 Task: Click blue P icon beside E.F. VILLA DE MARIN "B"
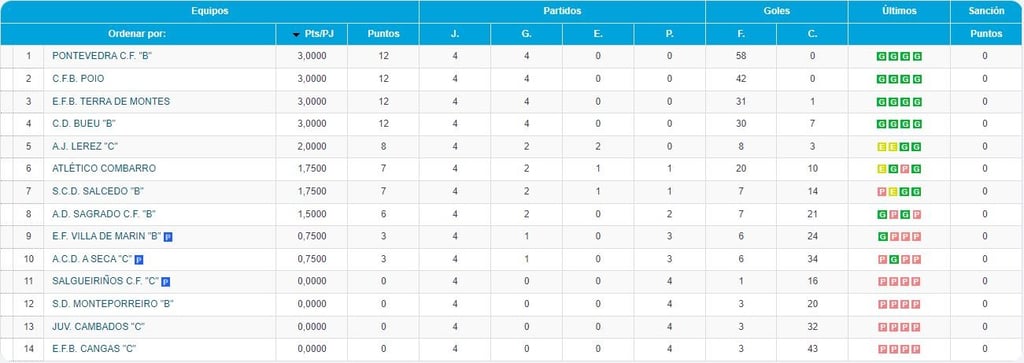click(168, 236)
